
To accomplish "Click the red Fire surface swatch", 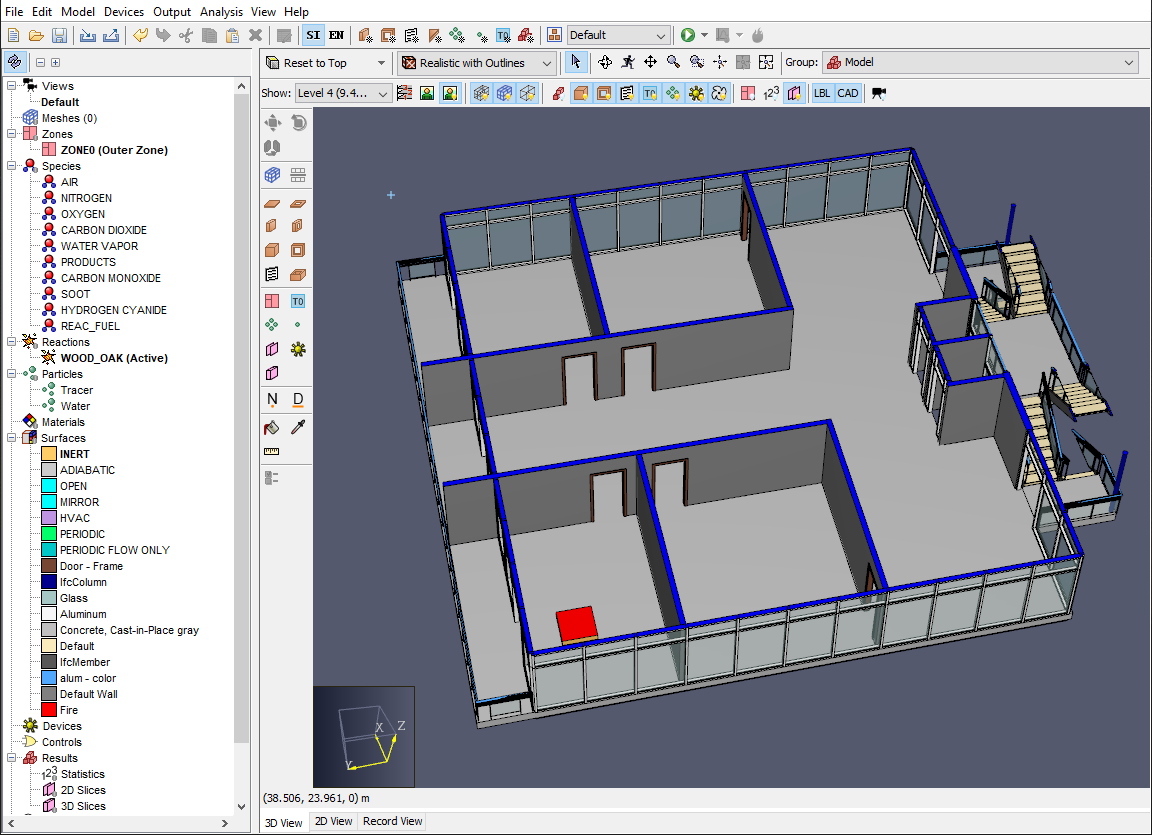I will (49, 710).
